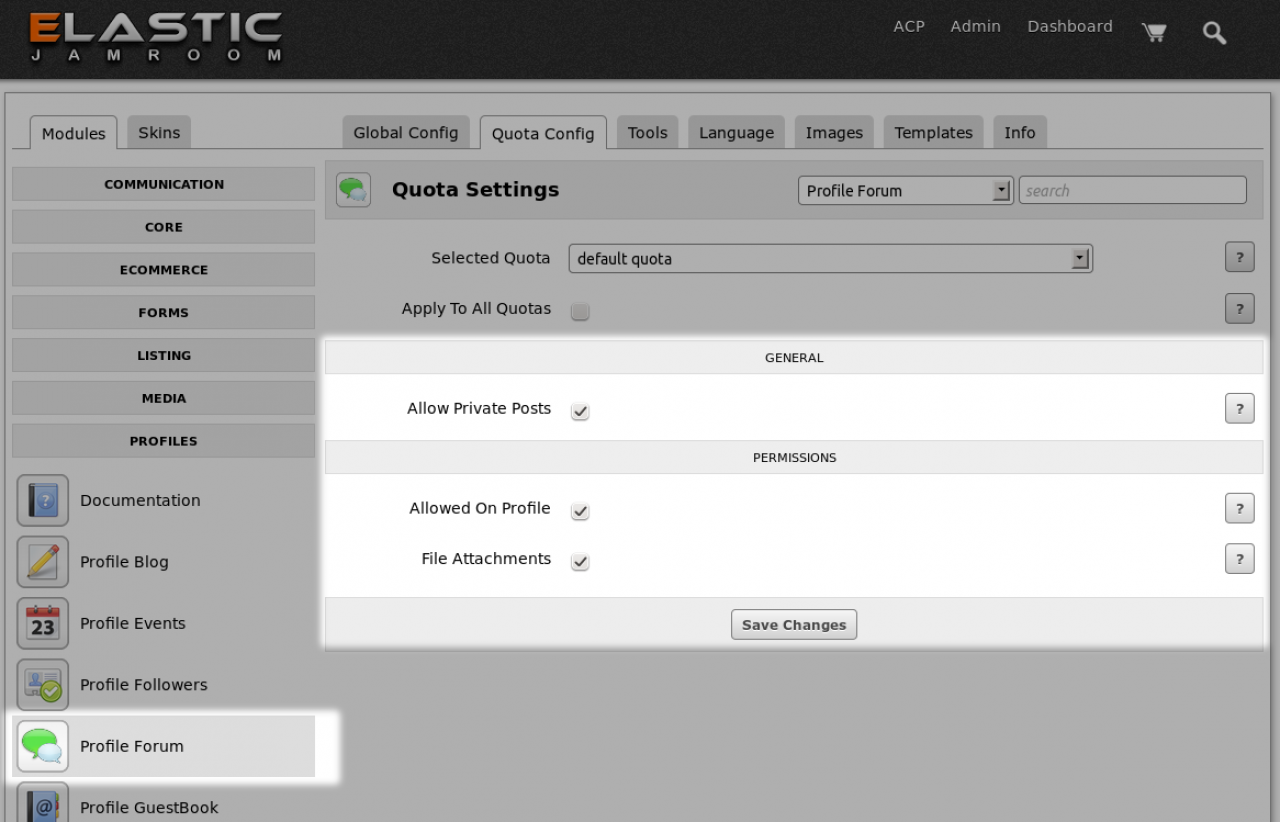Select Profile Forum in the module list
1280x822 pixels.
point(132,746)
